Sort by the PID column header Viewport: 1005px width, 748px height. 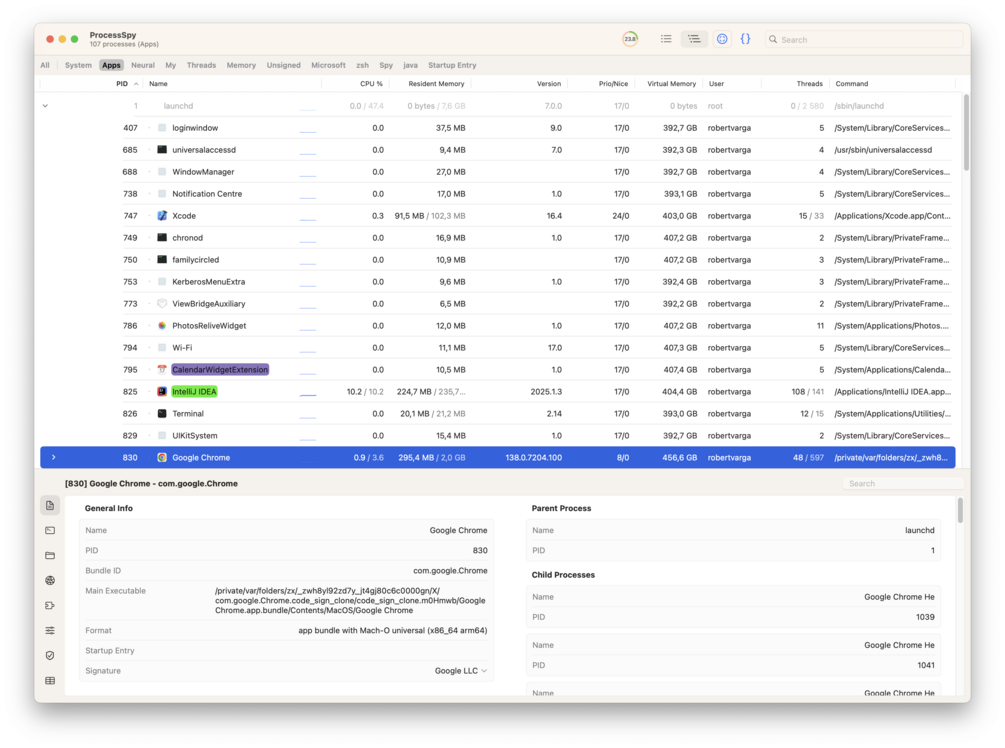[122, 84]
